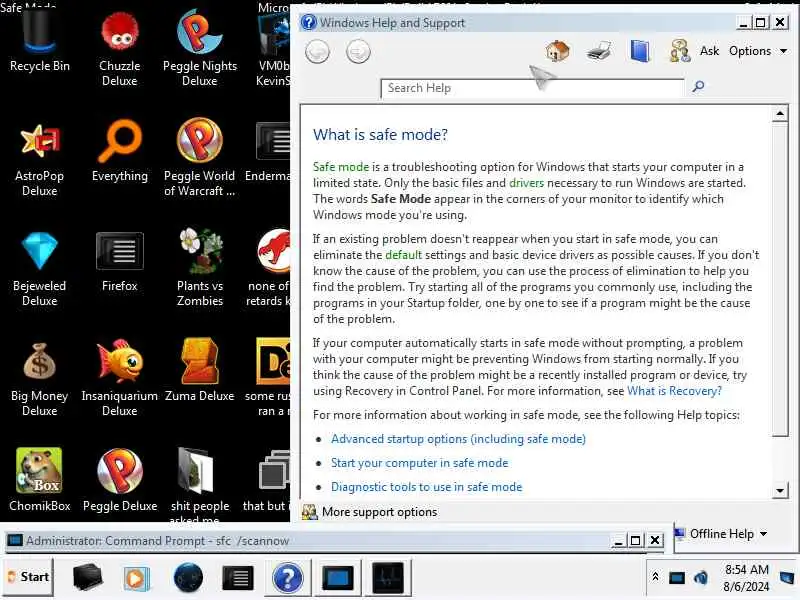The width and height of the screenshot is (800, 600).
Task: Click the Command Prompt taskbar button
Action: (337, 578)
